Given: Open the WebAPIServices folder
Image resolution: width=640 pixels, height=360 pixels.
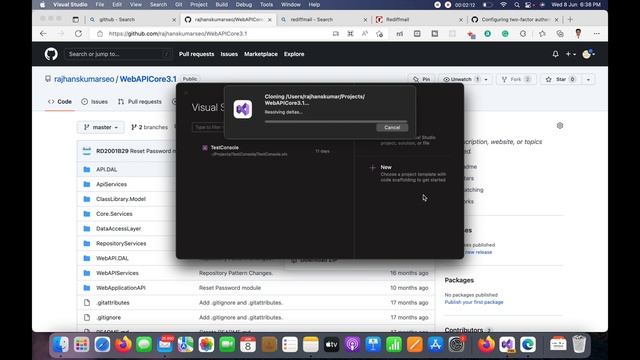Looking at the screenshot, I should [x=117, y=273].
